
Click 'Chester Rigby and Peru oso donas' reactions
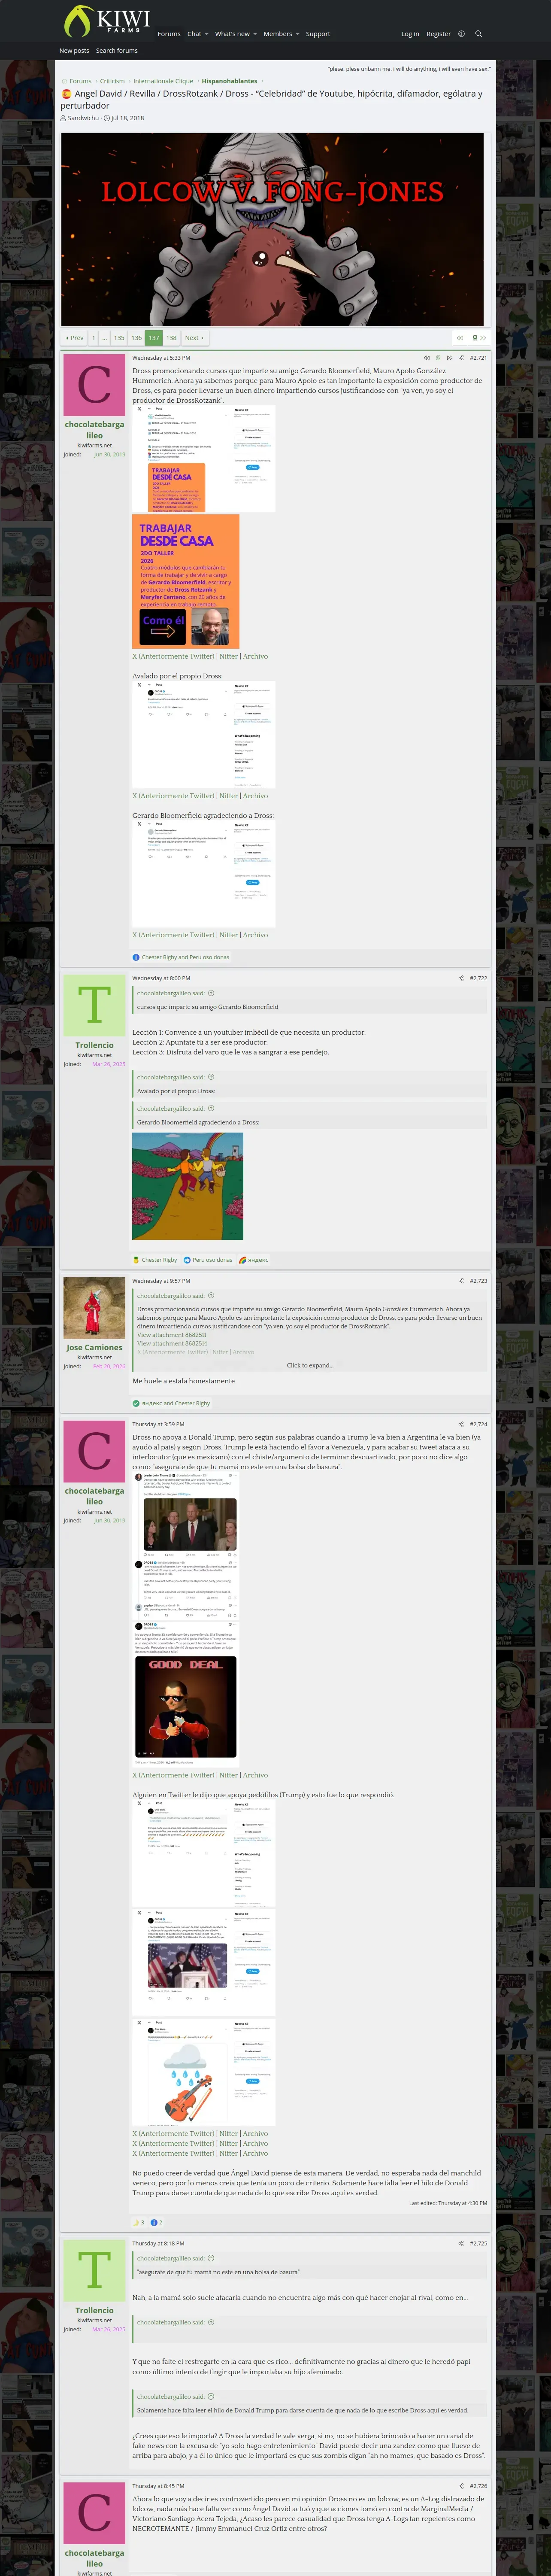[x=185, y=957]
